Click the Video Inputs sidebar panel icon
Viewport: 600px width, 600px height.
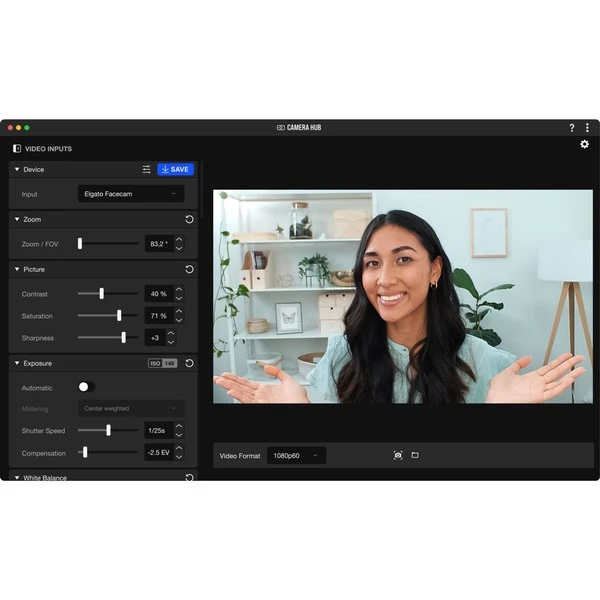click(x=17, y=149)
